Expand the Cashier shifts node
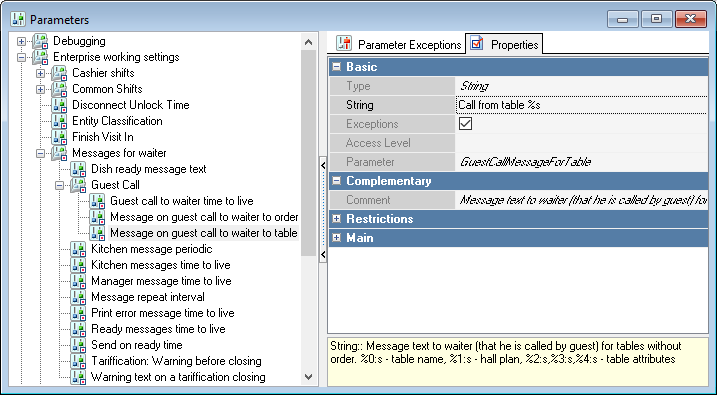The width and height of the screenshot is (717, 395). [x=40, y=73]
